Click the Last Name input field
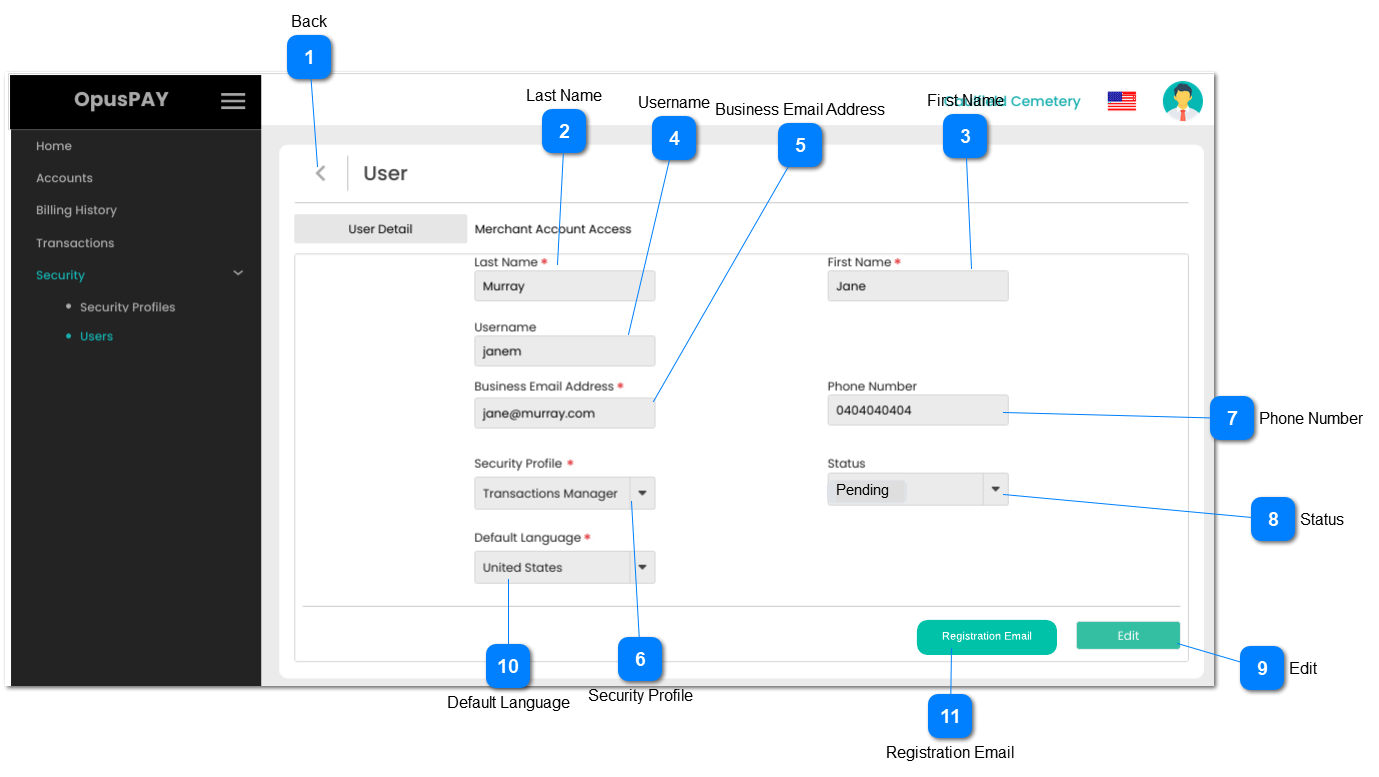The image size is (1379, 777). [x=564, y=286]
